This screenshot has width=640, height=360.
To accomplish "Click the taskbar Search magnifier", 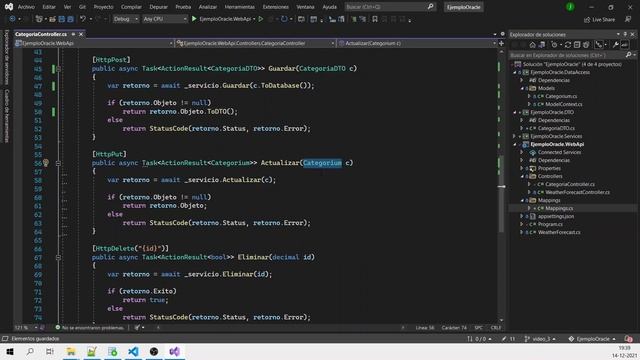I will (30, 351).
